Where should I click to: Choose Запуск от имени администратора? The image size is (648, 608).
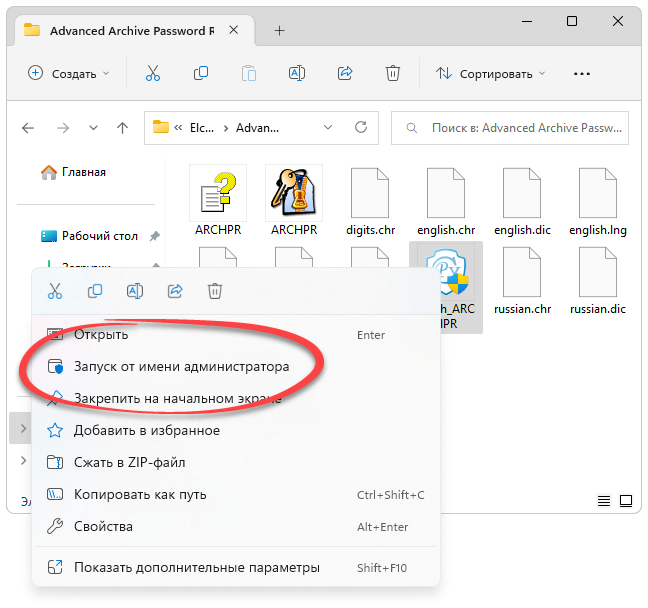[236, 367]
